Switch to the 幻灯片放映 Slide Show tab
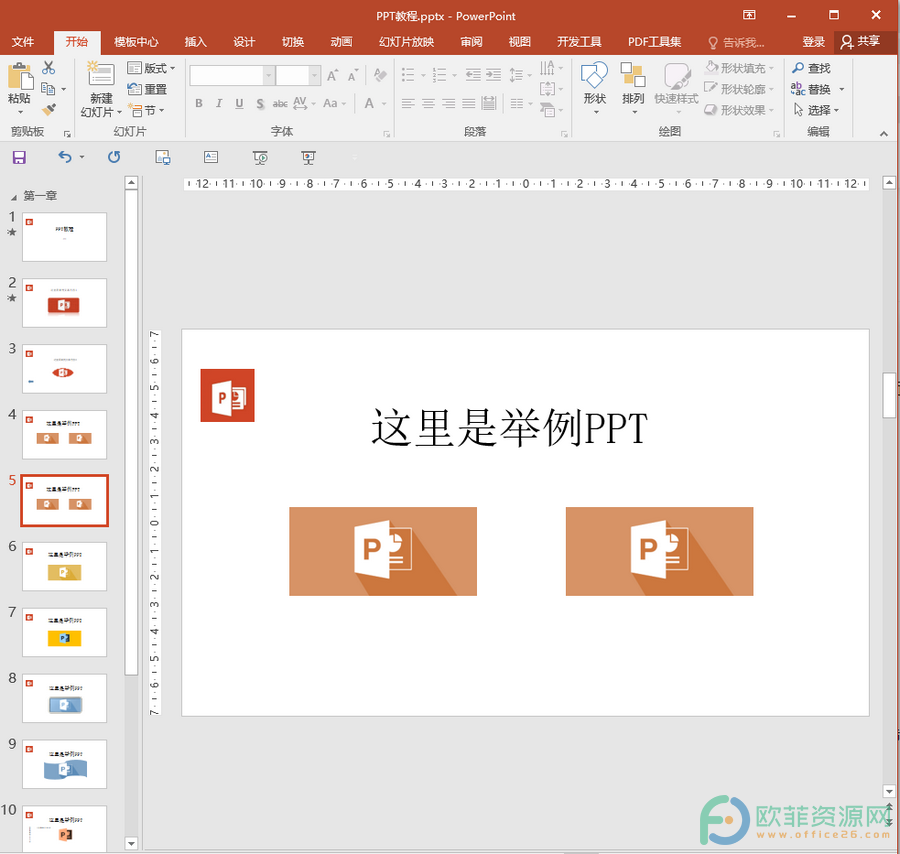The image size is (900, 854). click(x=406, y=42)
